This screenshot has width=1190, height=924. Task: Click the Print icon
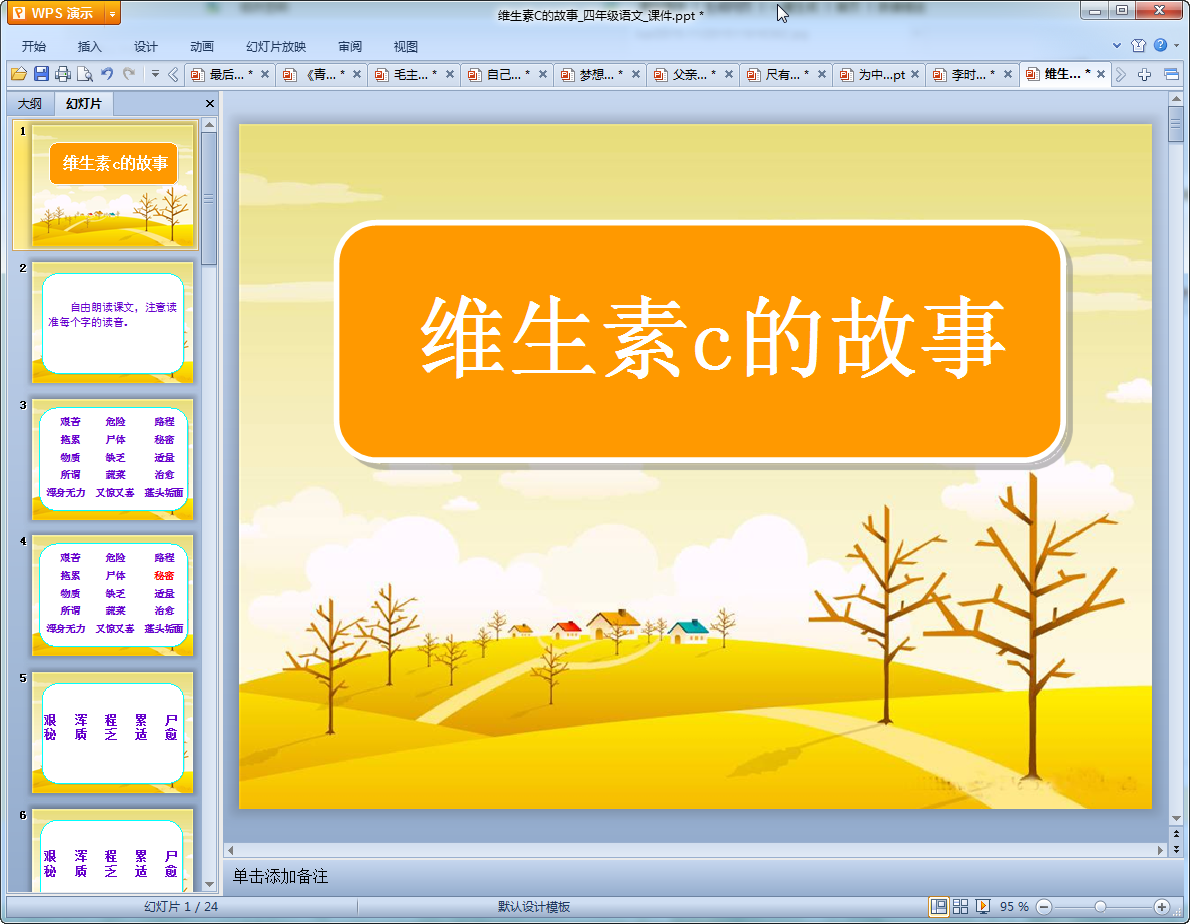point(63,74)
